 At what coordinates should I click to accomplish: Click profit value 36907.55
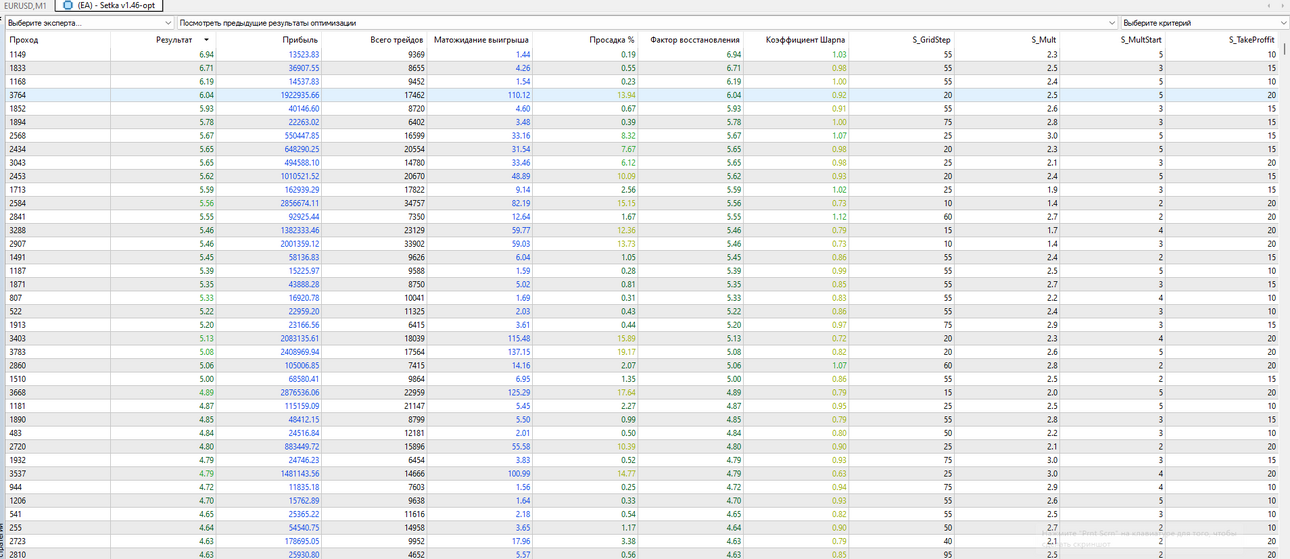tap(303, 68)
